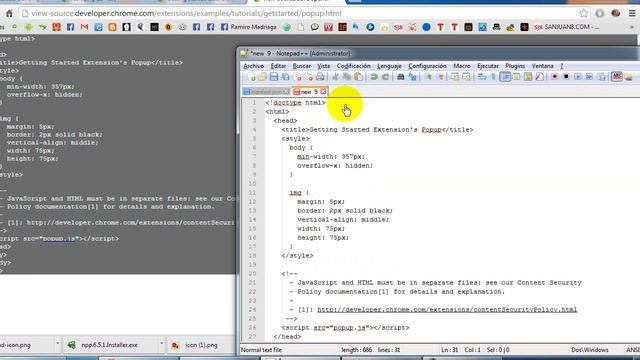The image size is (640, 360).
Task: Click the Chrome address bar URL
Action: [186, 13]
